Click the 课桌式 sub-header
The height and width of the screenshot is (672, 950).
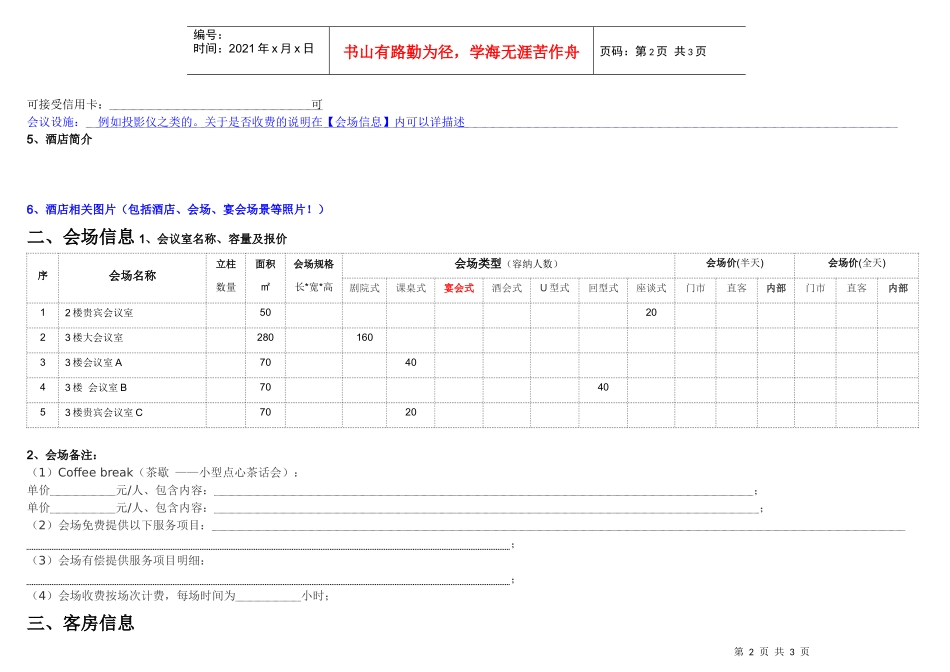point(411,288)
